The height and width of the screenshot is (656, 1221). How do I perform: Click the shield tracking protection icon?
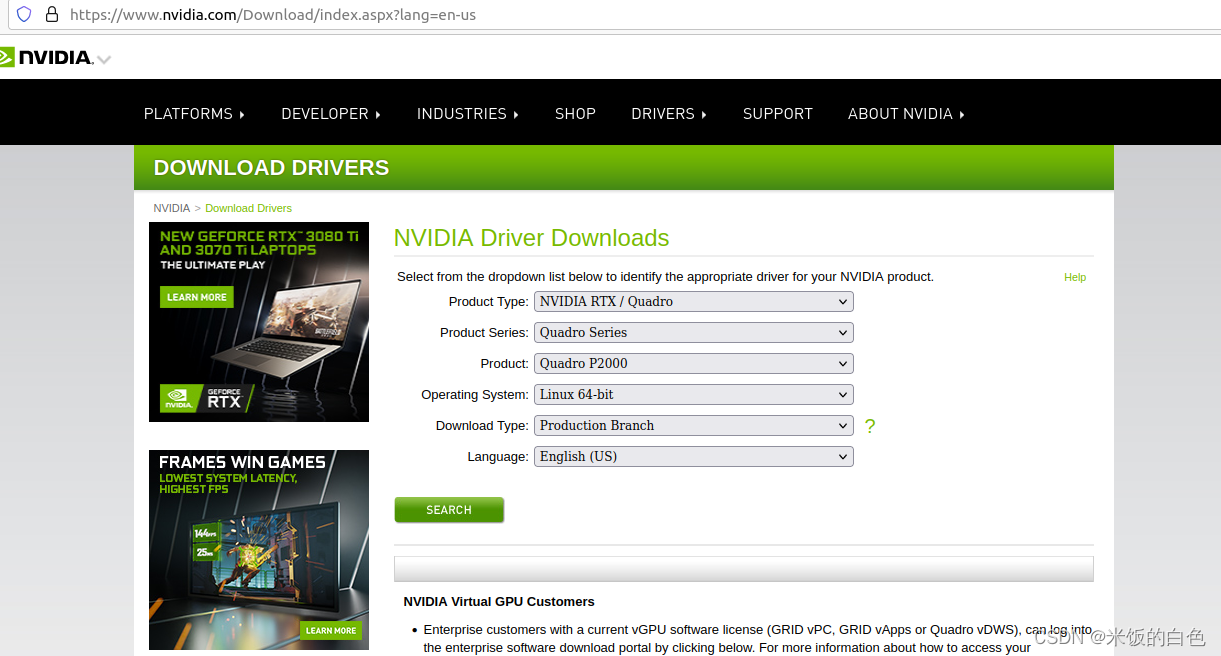tap(24, 15)
